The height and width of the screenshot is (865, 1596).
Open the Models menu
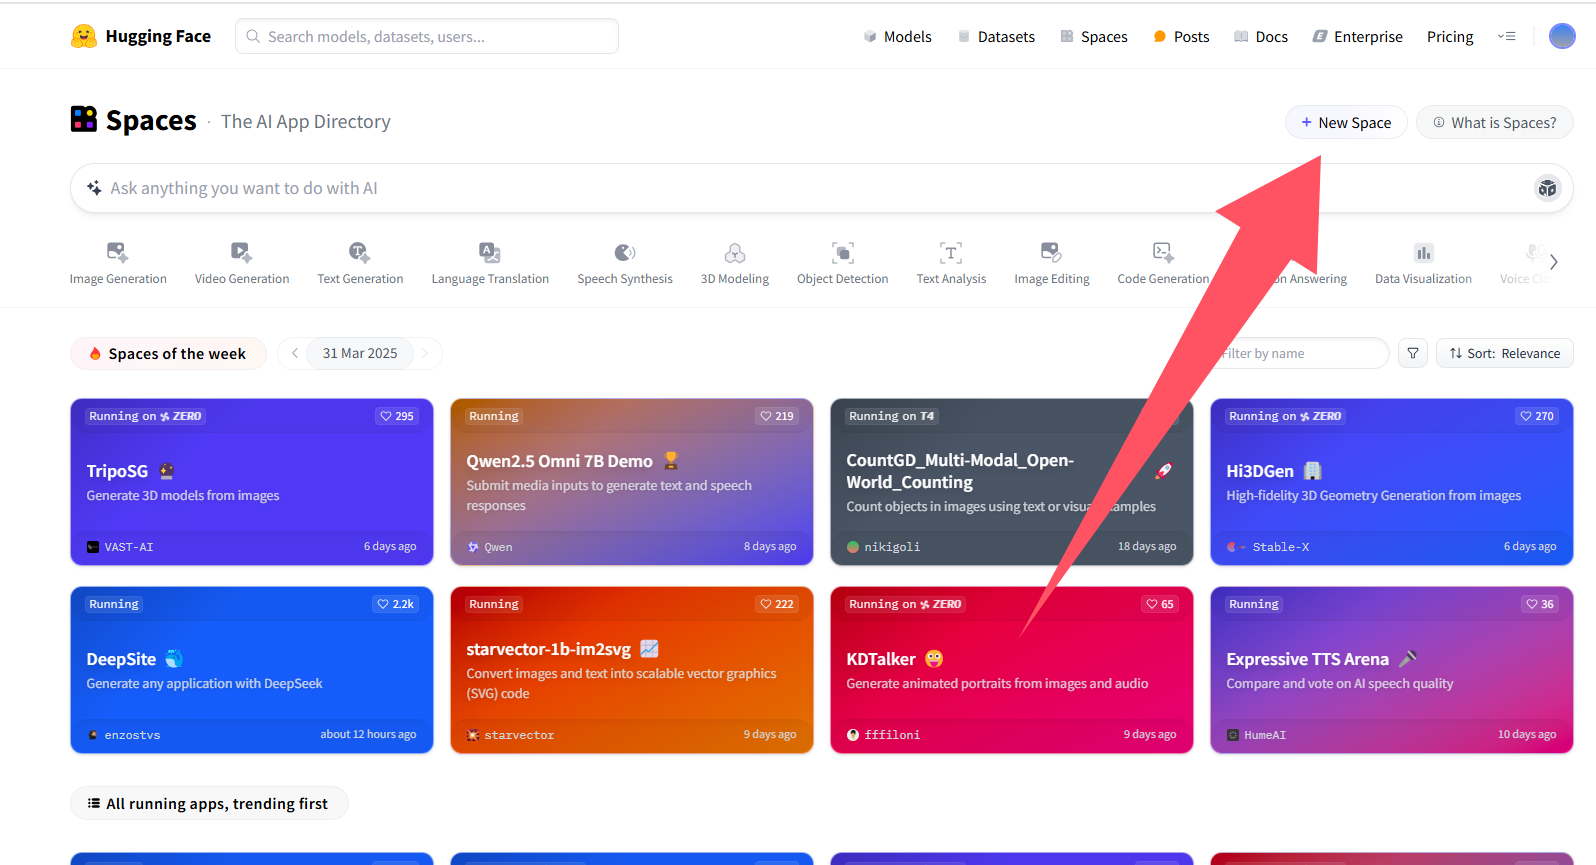(897, 36)
